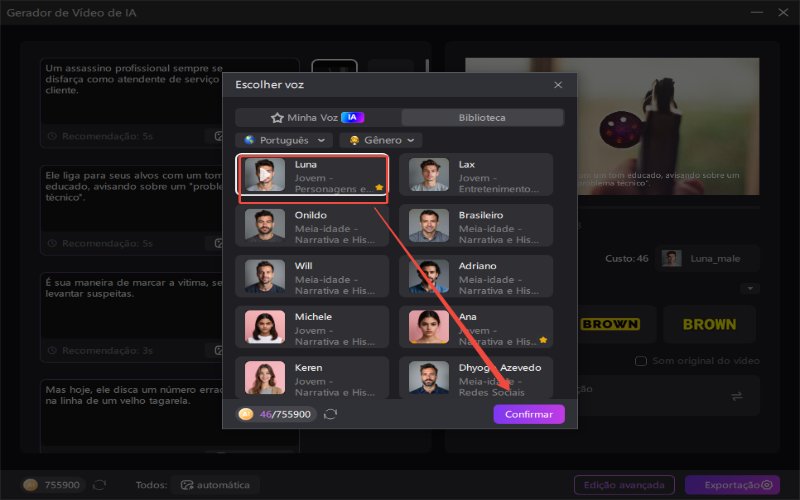
Task: Toggle Som original do vídeo checkbox
Action: pyautogui.click(x=641, y=361)
